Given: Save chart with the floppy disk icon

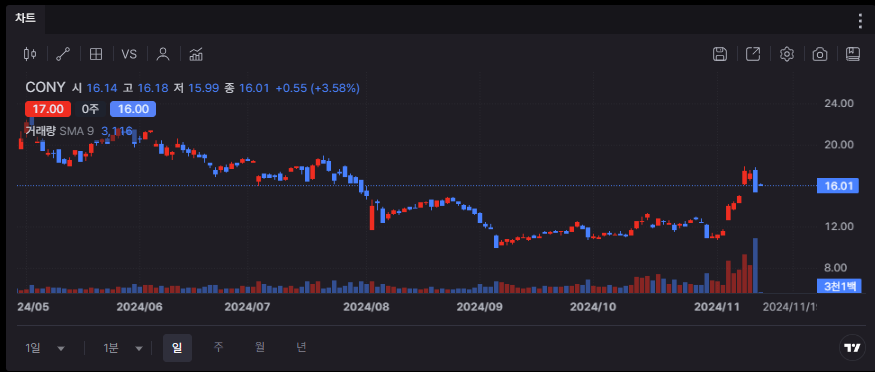Looking at the screenshot, I should click(x=720, y=54).
